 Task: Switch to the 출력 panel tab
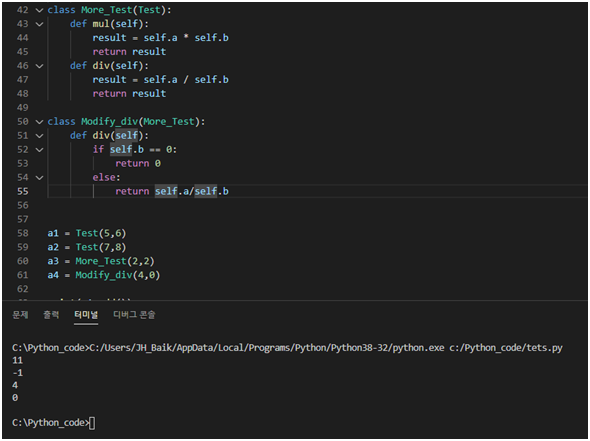(x=51, y=315)
